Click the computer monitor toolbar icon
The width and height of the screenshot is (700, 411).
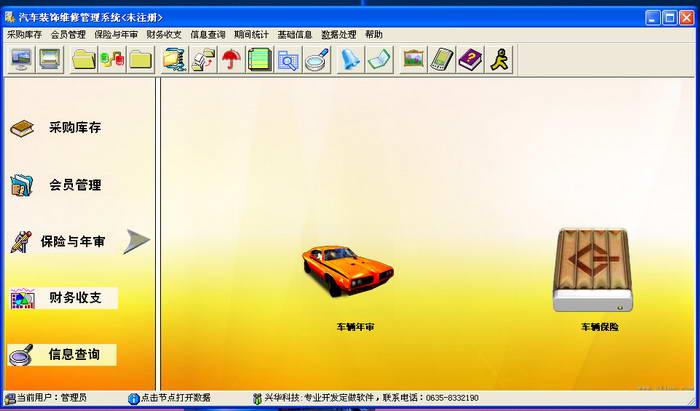[21, 59]
